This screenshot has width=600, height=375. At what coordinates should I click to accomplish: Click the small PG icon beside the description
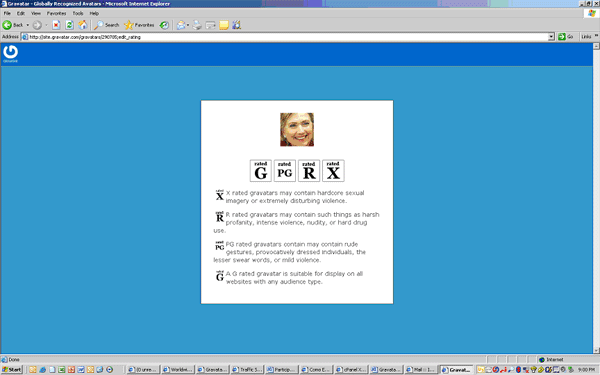tap(220, 246)
